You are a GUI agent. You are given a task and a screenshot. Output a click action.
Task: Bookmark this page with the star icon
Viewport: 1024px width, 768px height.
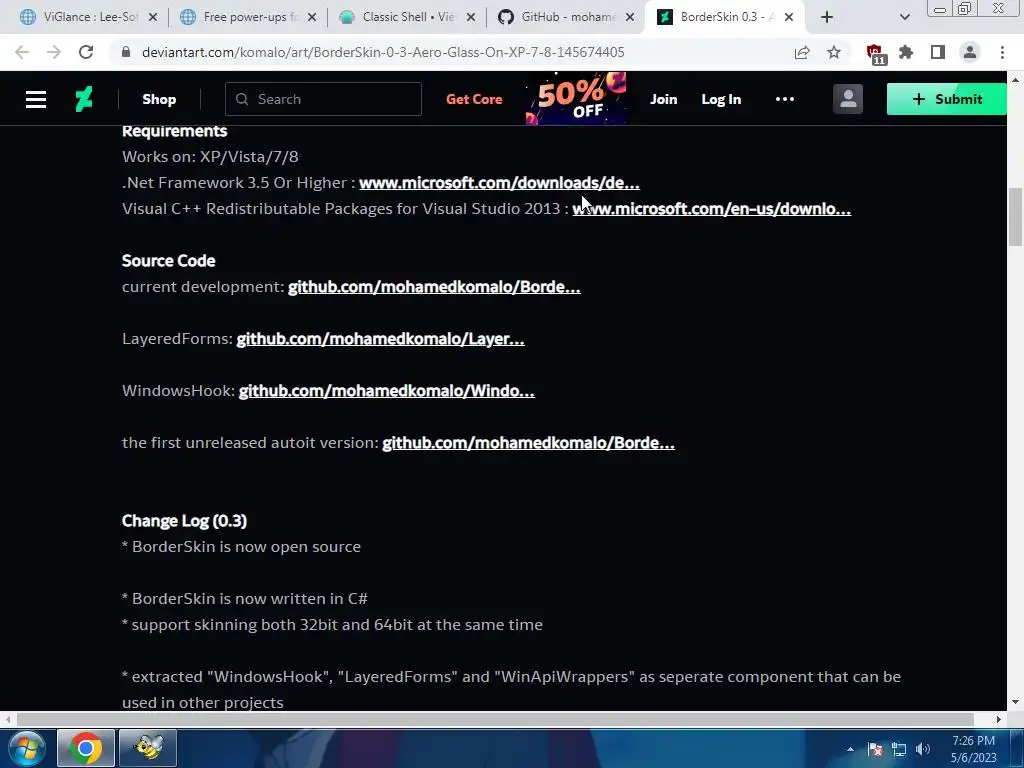[x=834, y=52]
